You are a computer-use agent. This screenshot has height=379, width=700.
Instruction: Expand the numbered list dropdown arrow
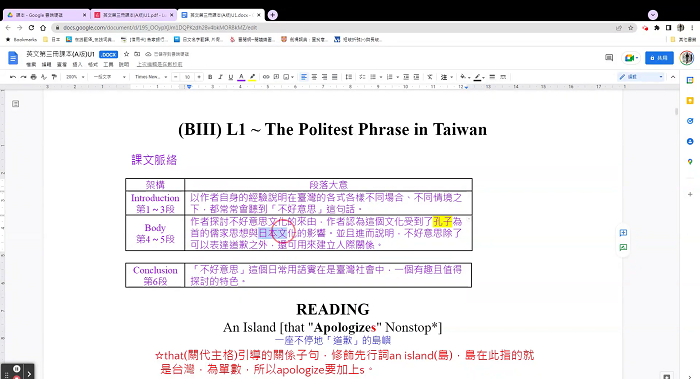(x=397, y=77)
